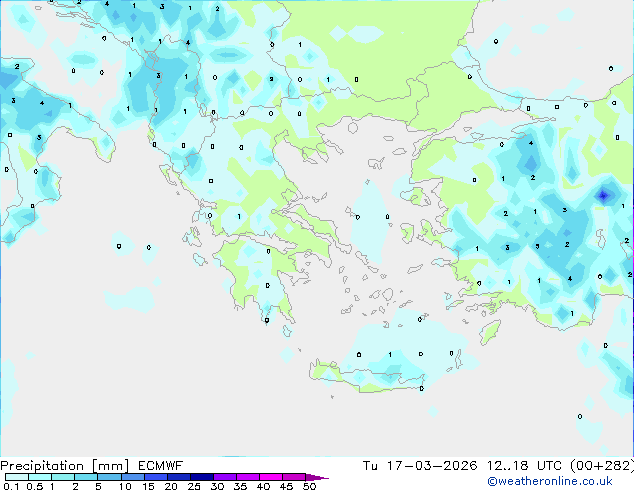This screenshot has height=490, width=634.
Task: Click the 'ECMWF' model label
Action: click(160, 466)
